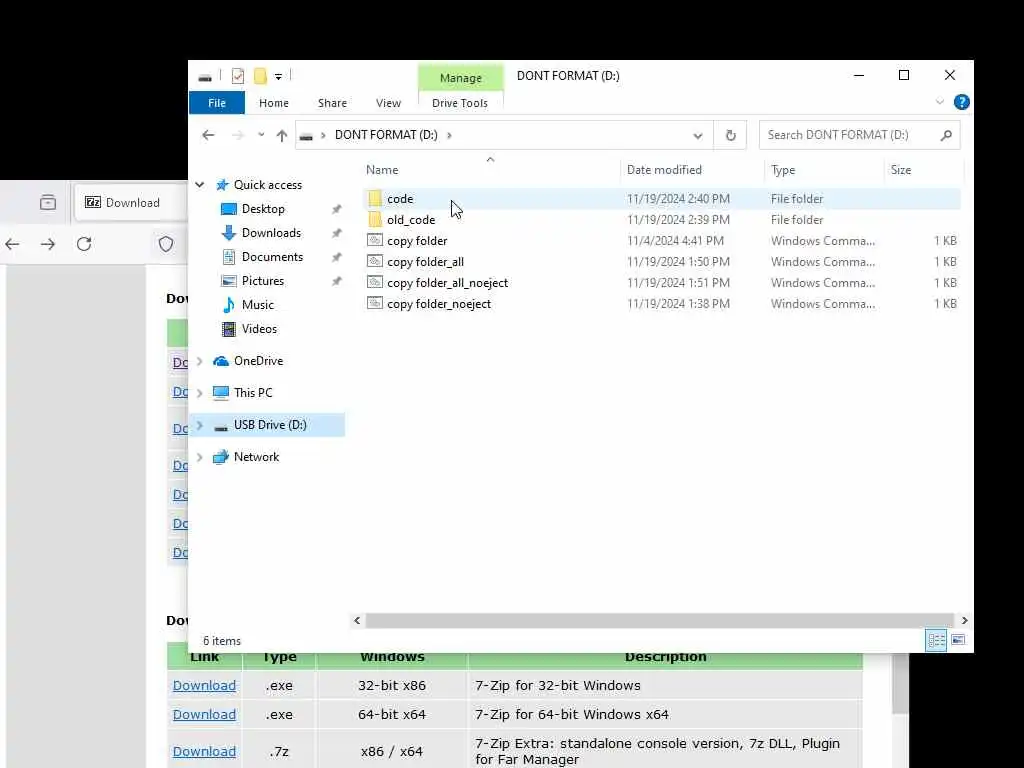Click the 7-Zip Download browser tab

131,203
